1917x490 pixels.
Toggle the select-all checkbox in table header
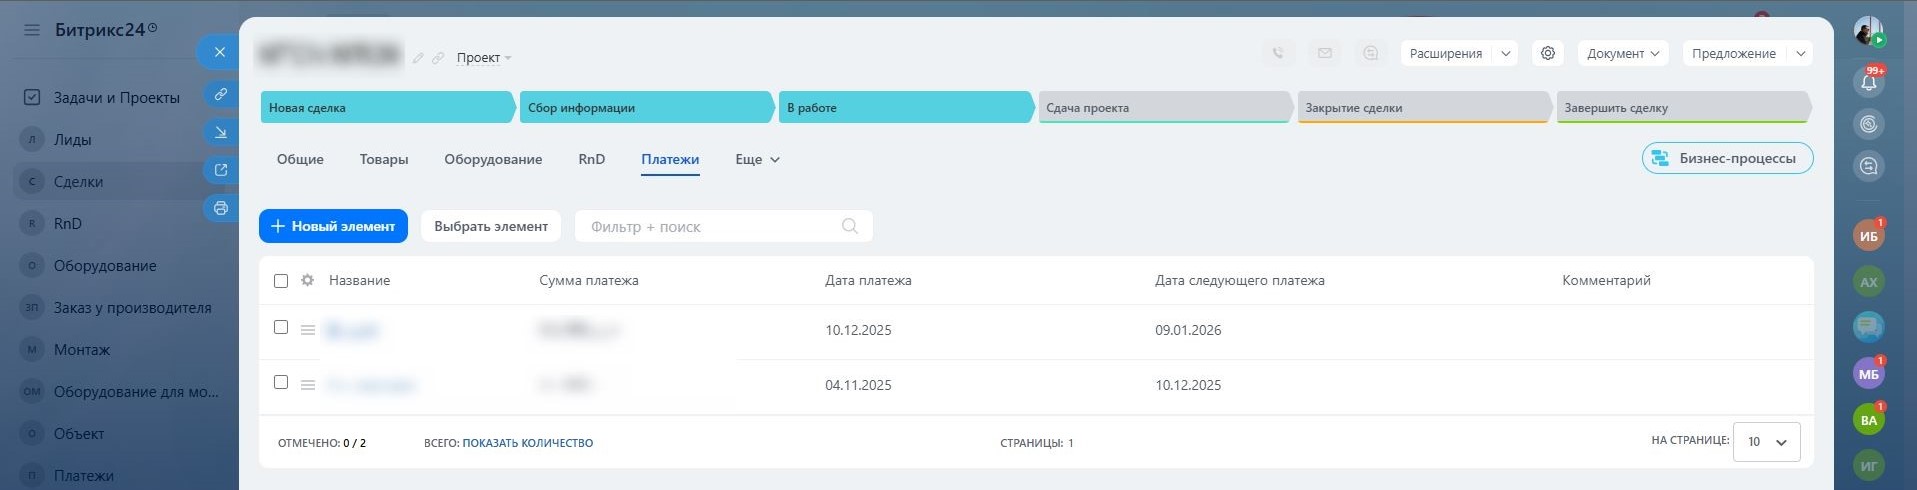click(281, 281)
